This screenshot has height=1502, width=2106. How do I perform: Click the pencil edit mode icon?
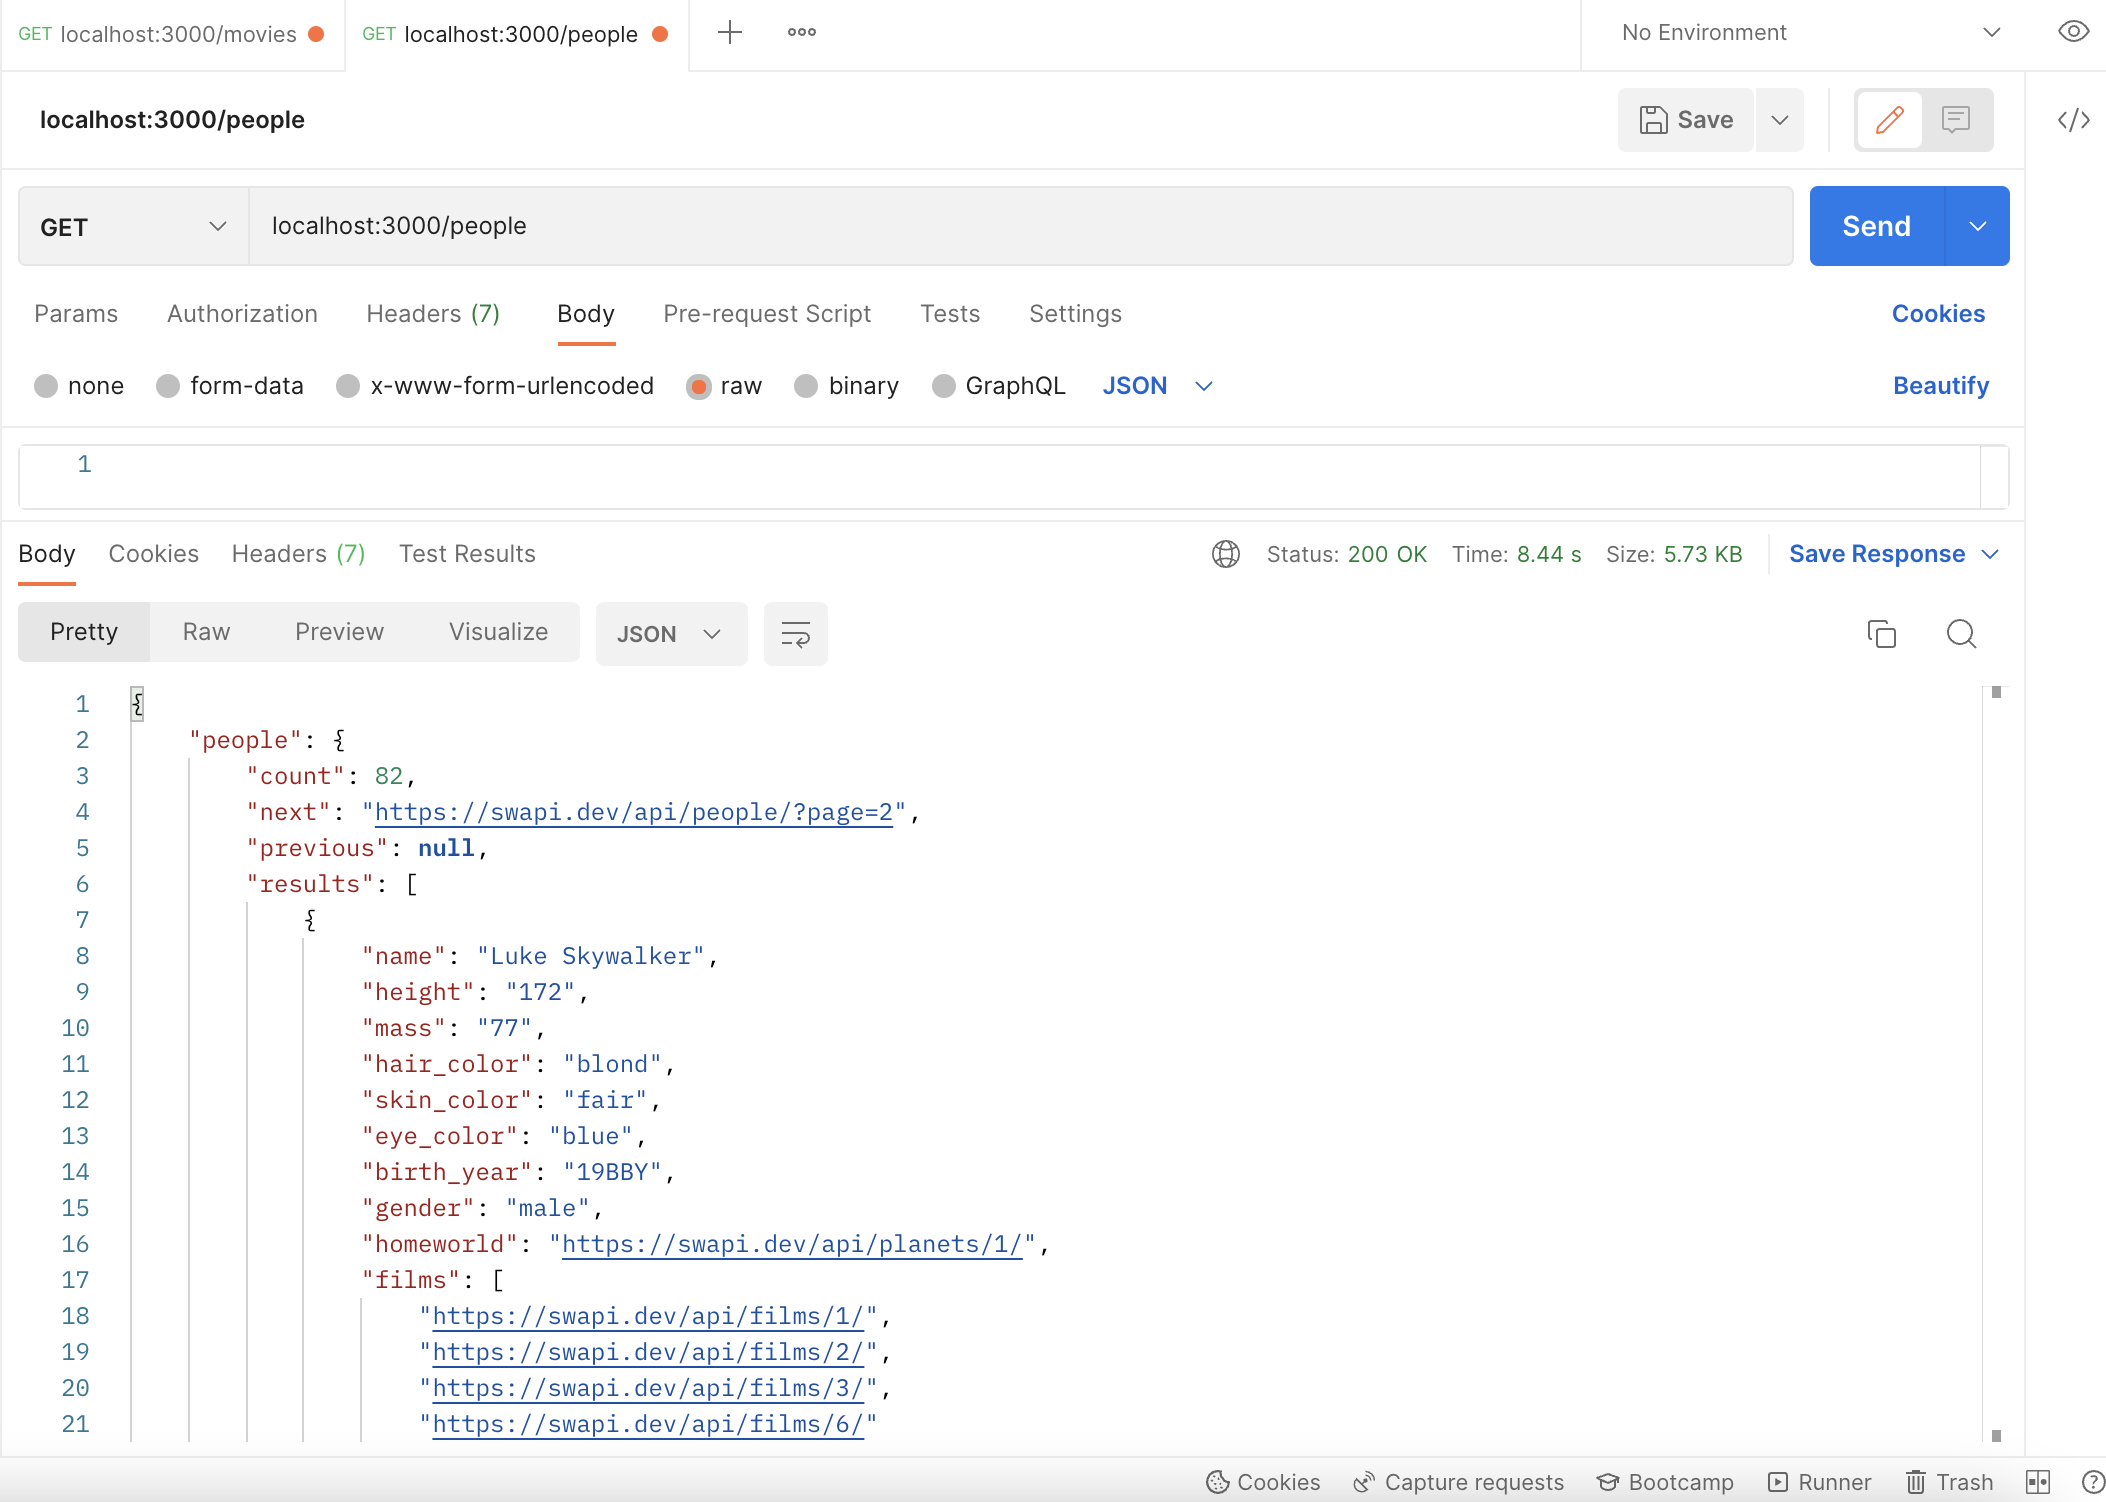1889,120
